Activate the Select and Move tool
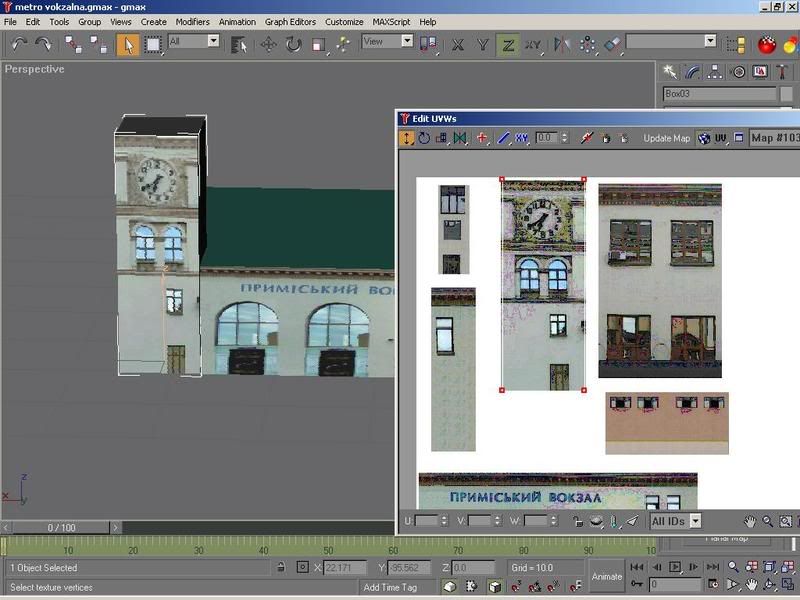This screenshot has height=600, width=800. pyautogui.click(x=269, y=44)
